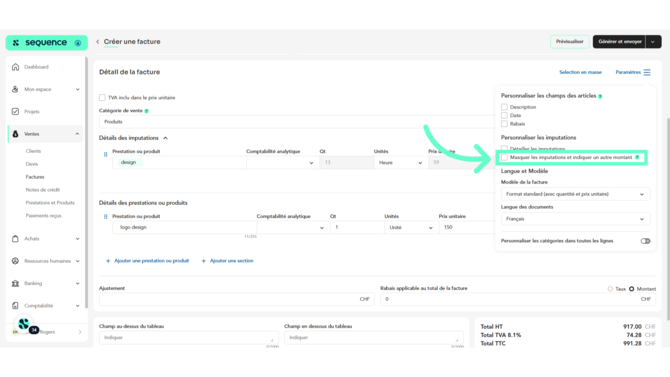Expand the Achats menu
Viewport: 670px width, 377px height.
click(77, 239)
